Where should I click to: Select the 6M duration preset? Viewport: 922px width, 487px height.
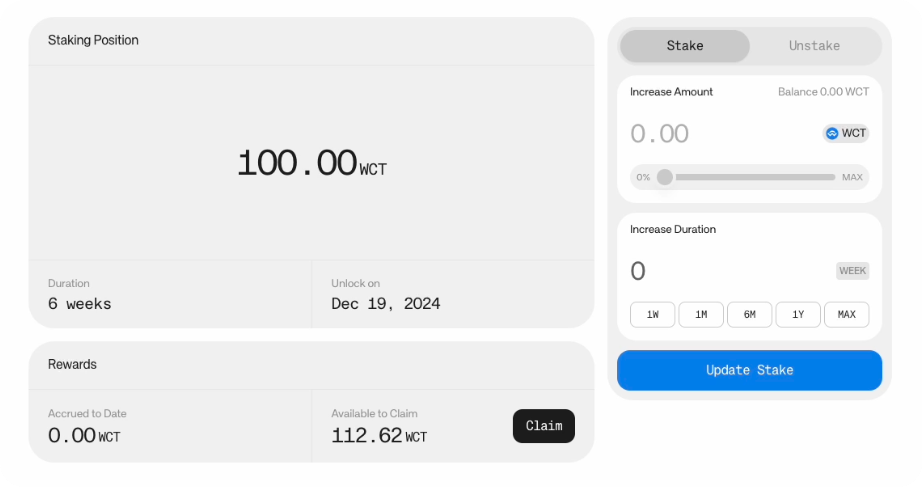tap(749, 315)
